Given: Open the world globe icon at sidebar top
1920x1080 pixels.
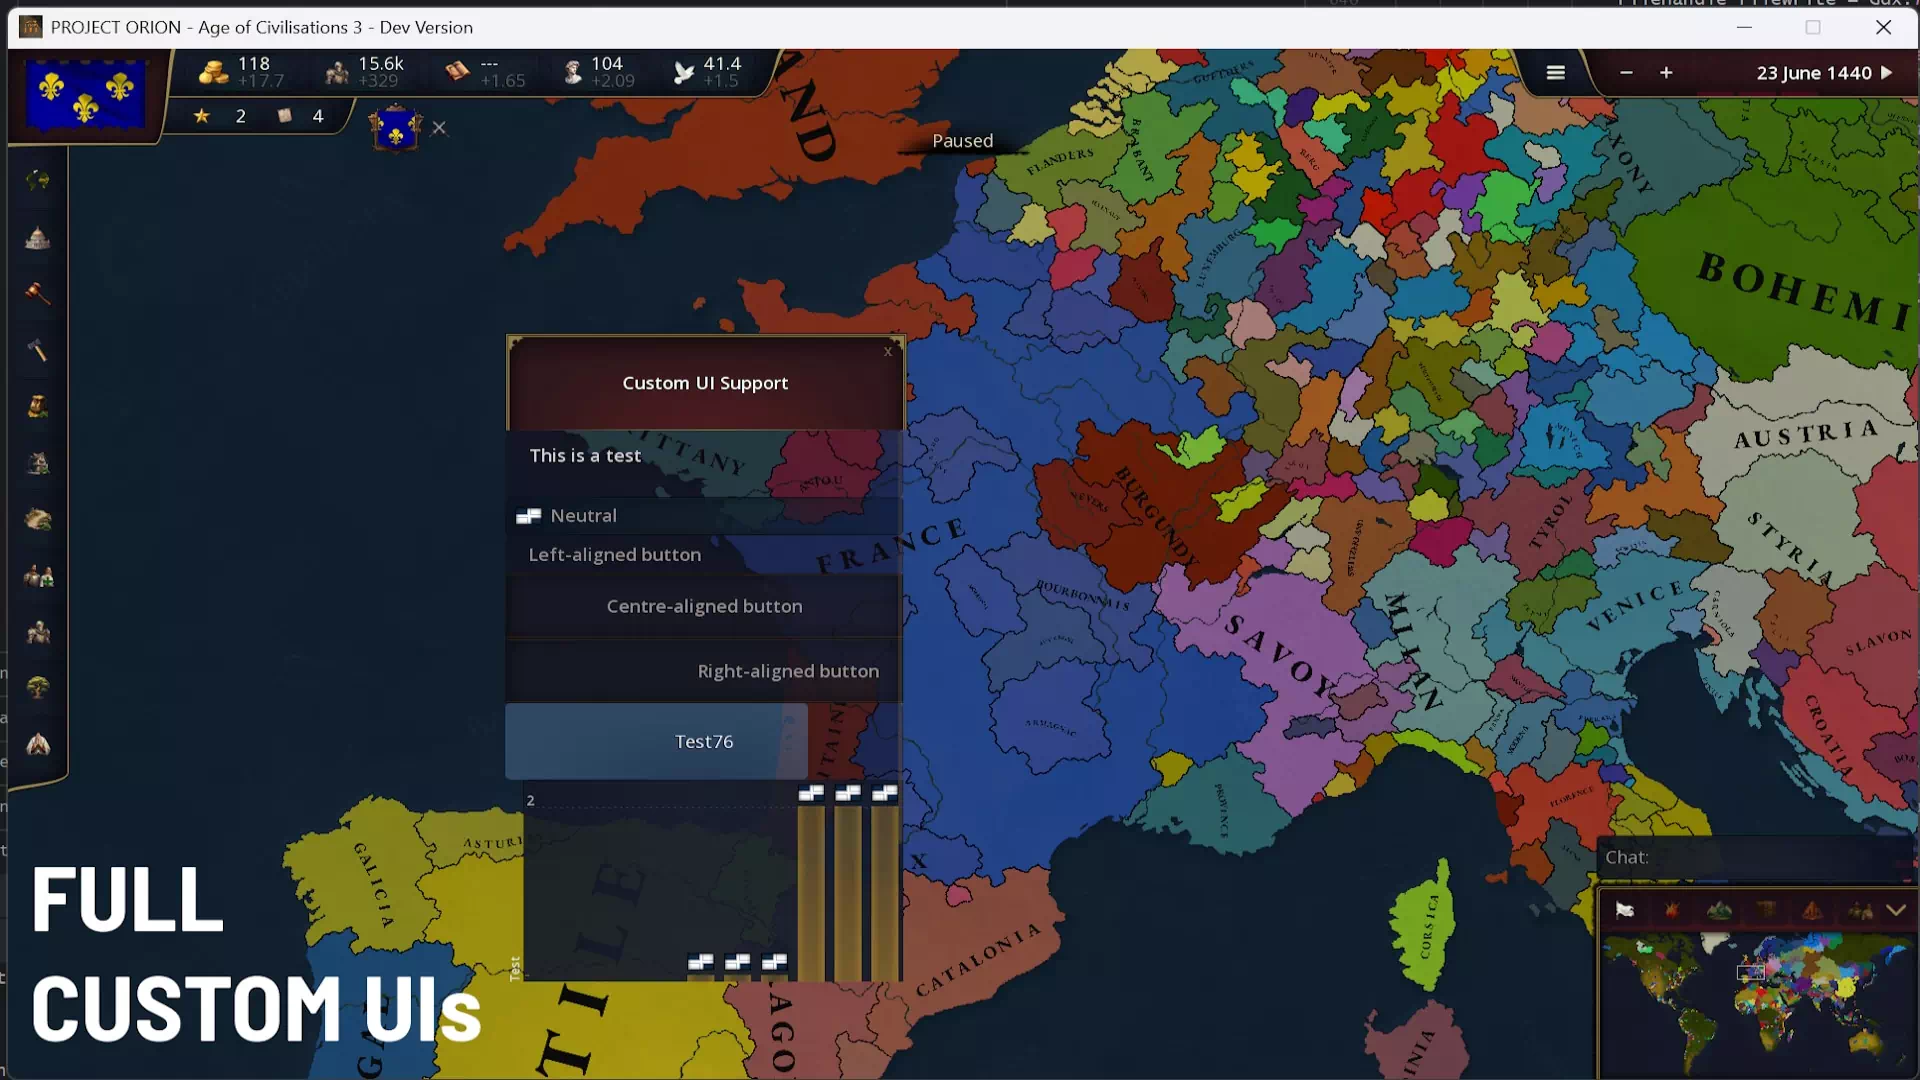Looking at the screenshot, I should (38, 180).
